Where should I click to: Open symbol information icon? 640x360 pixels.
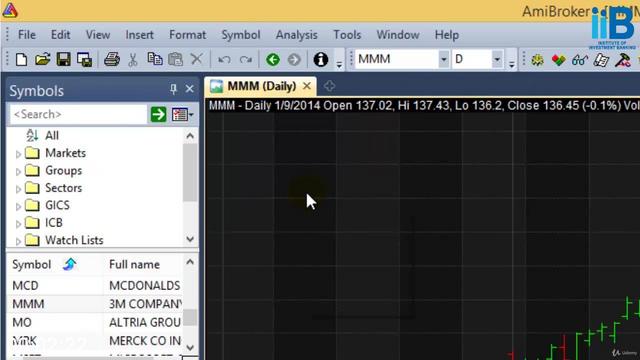click(x=321, y=60)
